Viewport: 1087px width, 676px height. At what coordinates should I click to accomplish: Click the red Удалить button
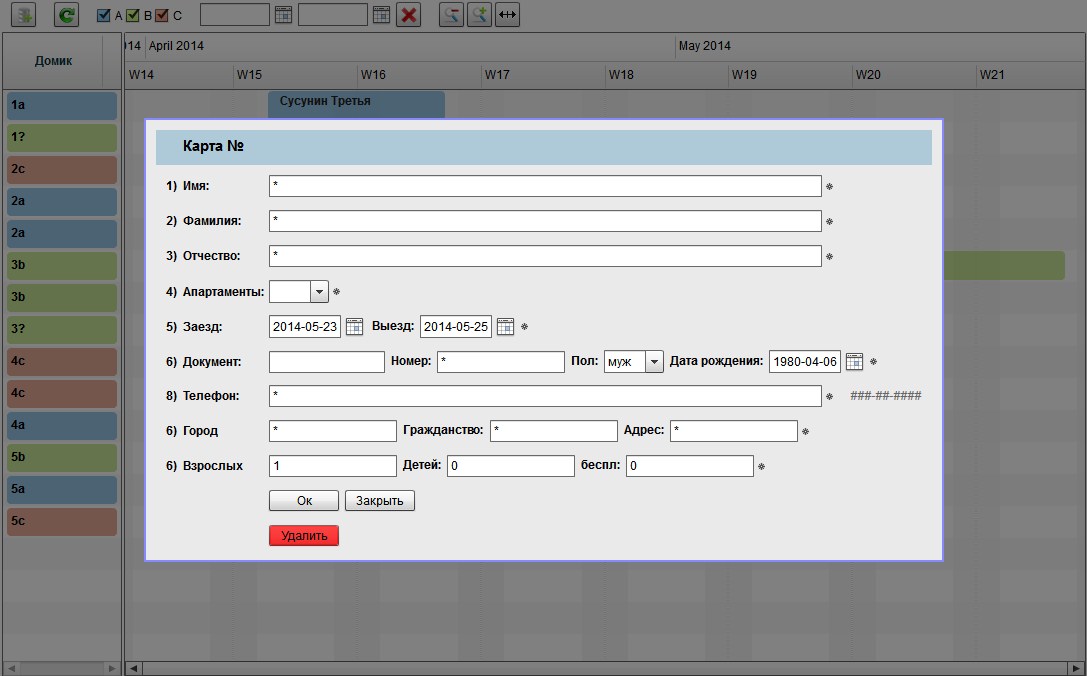(x=303, y=535)
